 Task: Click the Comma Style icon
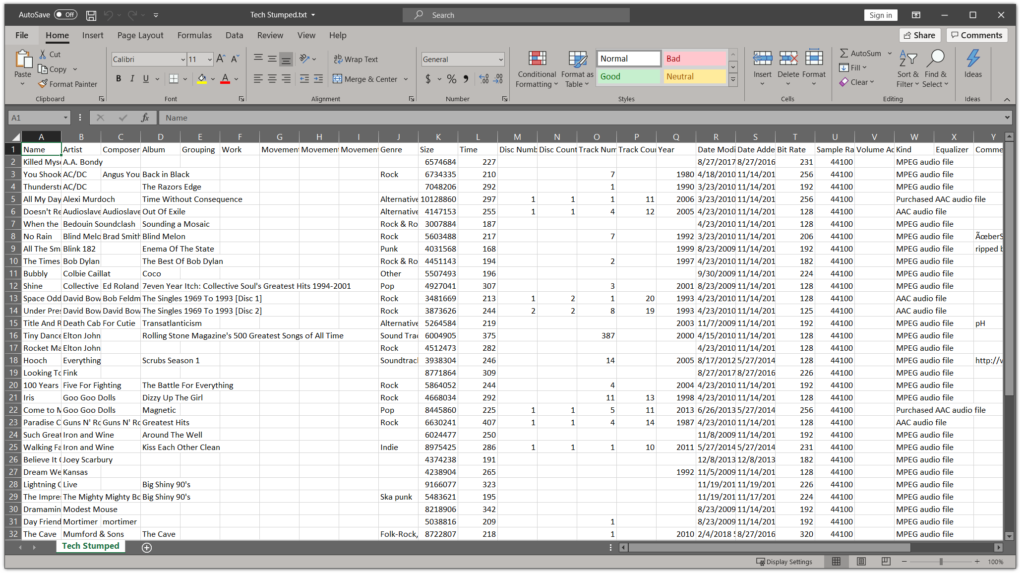(466, 79)
